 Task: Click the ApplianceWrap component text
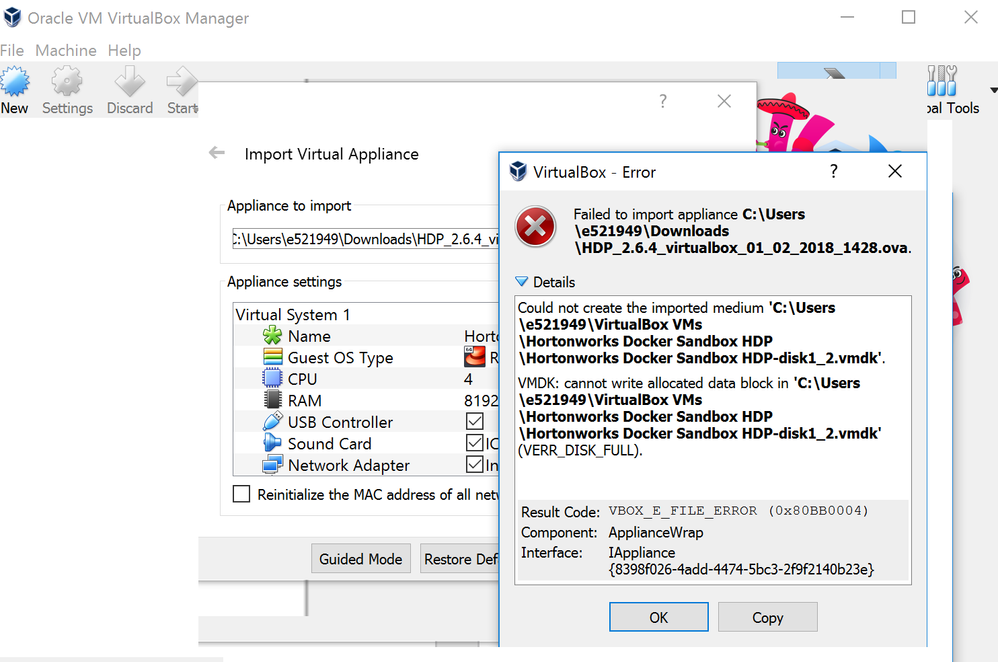[x=656, y=532]
